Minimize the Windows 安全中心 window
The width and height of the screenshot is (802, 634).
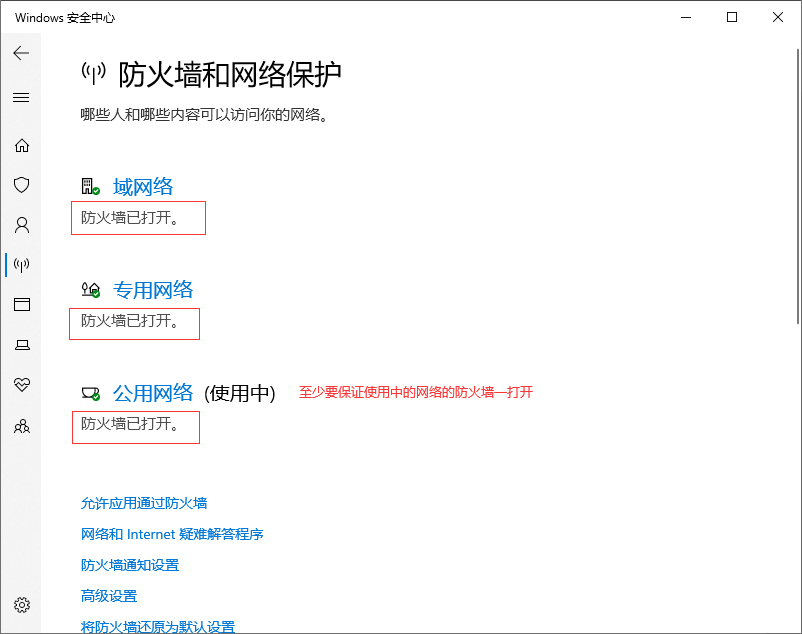click(x=686, y=17)
